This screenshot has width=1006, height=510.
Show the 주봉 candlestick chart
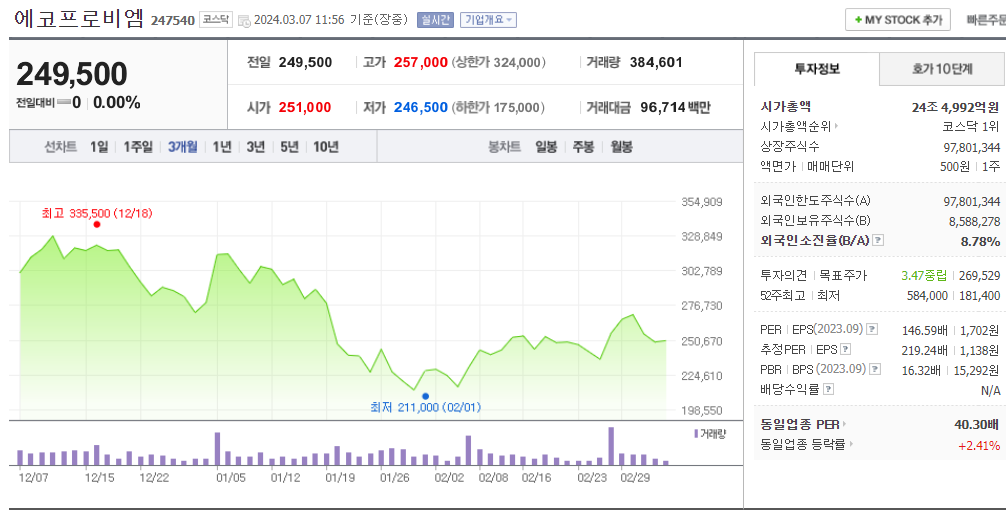pyautogui.click(x=583, y=147)
